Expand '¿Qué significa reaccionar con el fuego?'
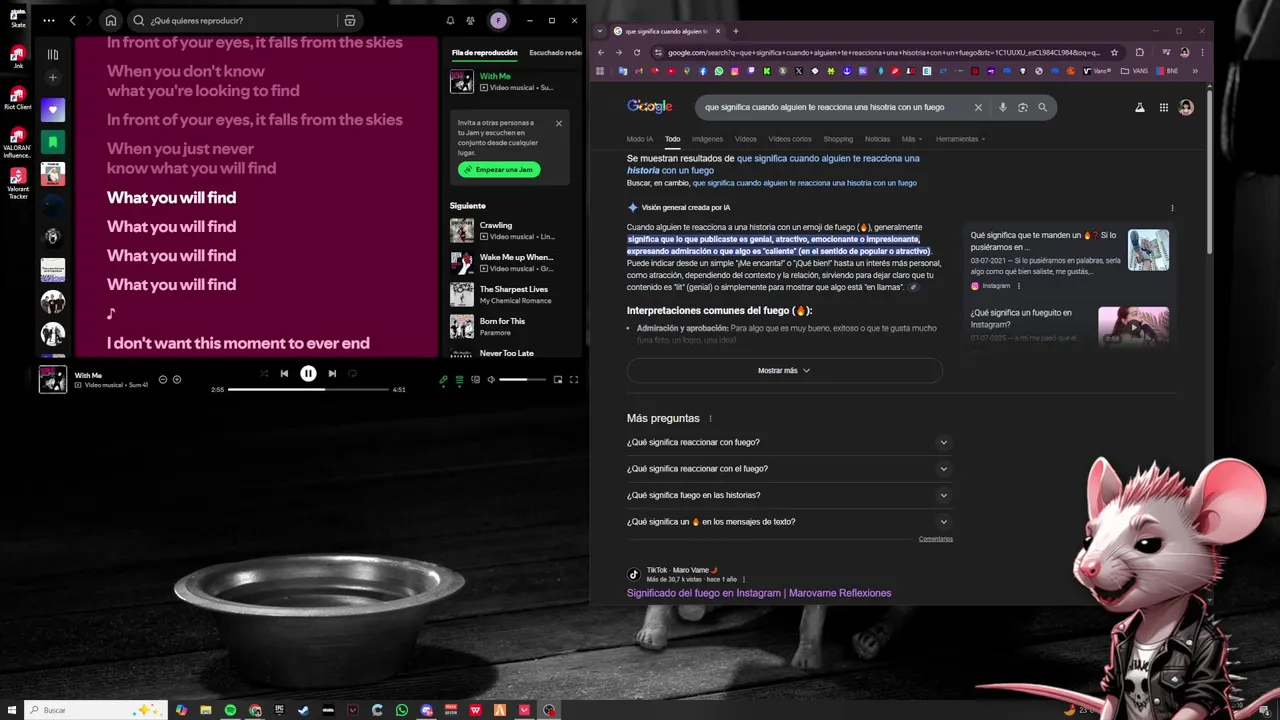This screenshot has width=1280, height=720. (x=789, y=468)
